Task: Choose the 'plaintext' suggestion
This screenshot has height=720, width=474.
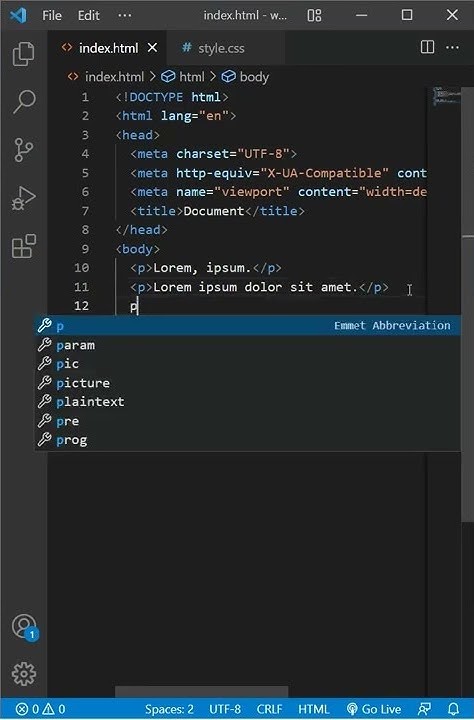Action: point(248,402)
